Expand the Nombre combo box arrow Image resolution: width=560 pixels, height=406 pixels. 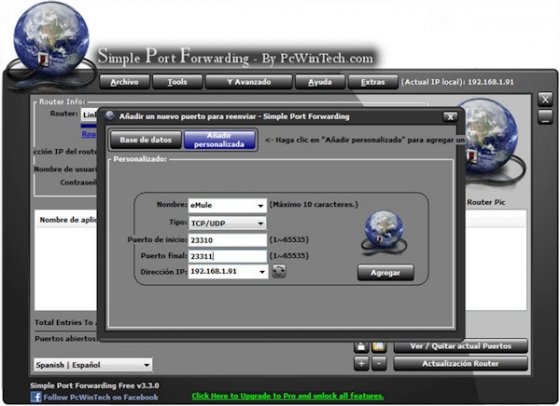pyautogui.click(x=260, y=205)
